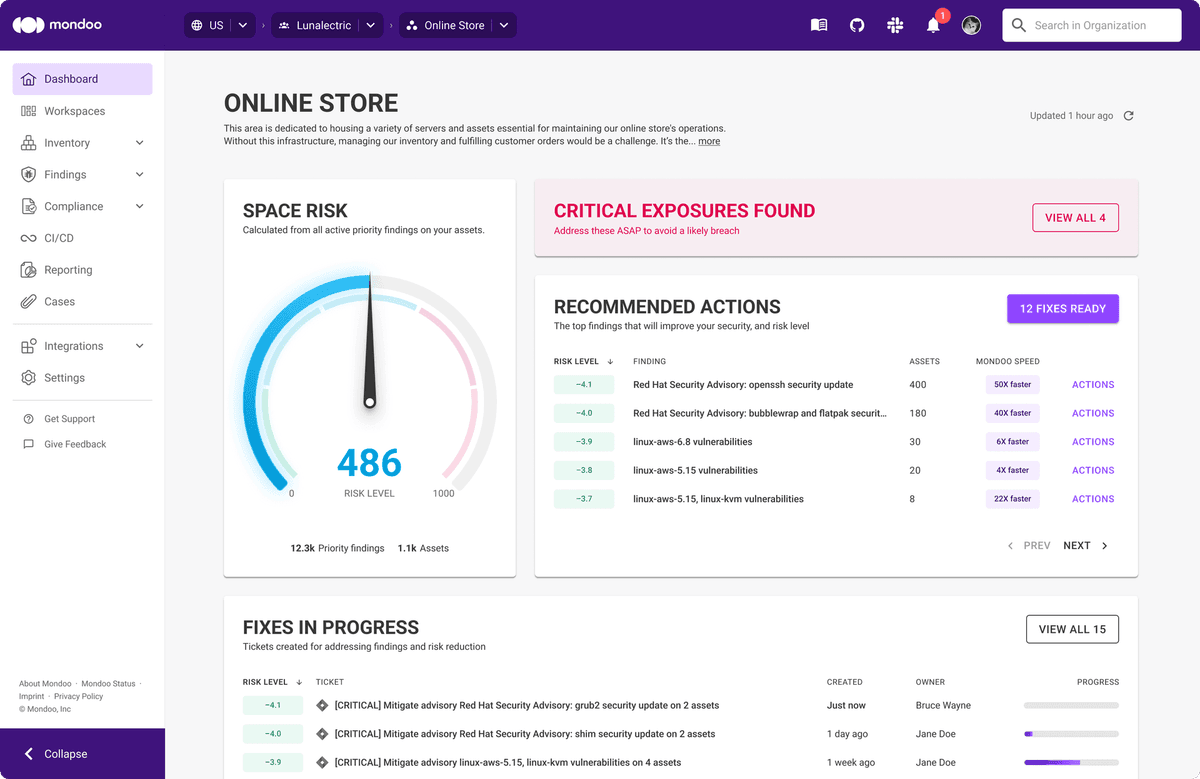Open the Slack icon in the top bar
Screen dimensions: 1200x779
click(895, 25)
